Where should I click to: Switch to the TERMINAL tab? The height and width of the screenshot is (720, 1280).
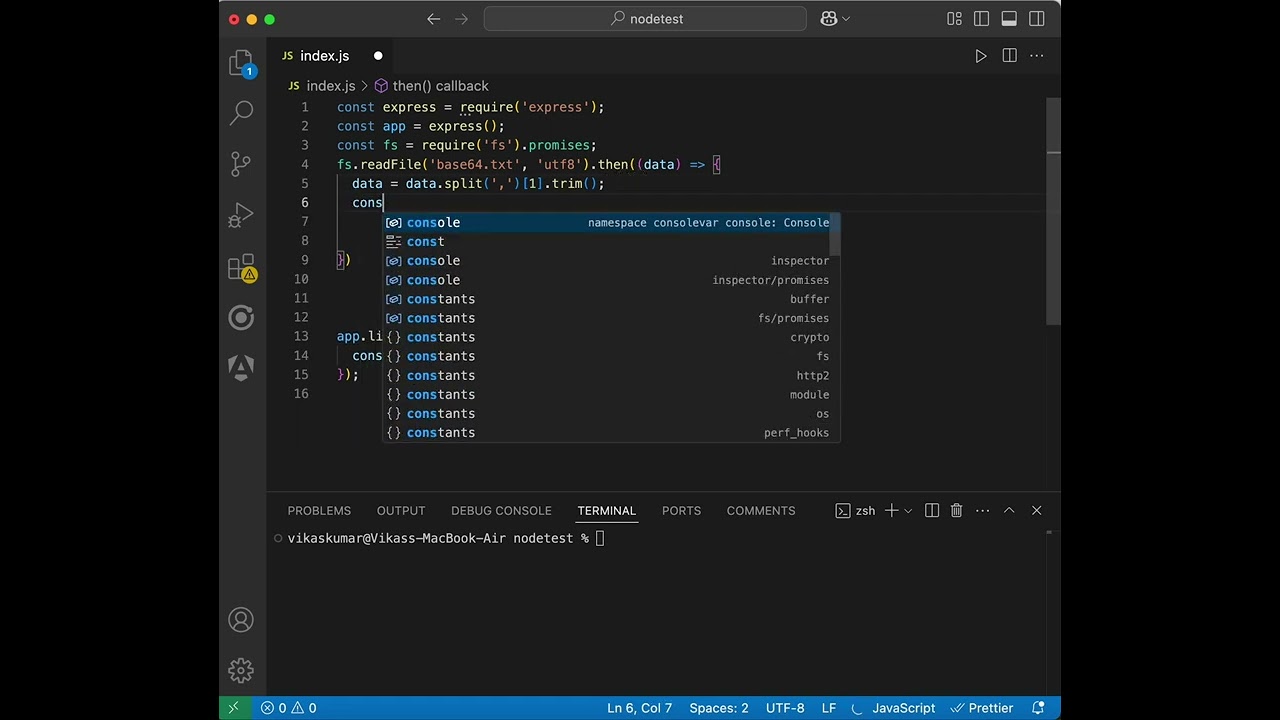[606, 510]
